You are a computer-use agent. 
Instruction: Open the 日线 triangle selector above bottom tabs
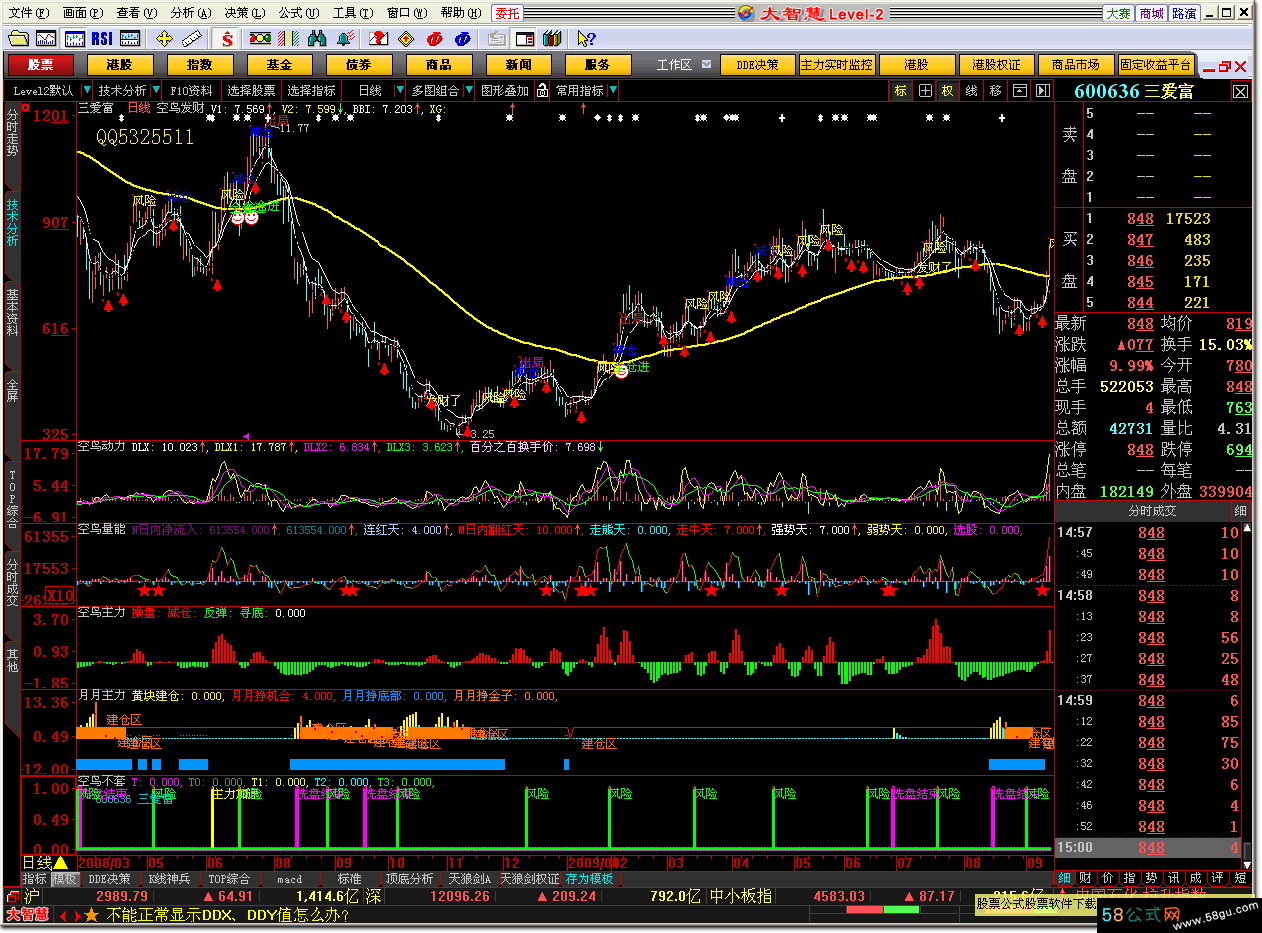(61, 862)
